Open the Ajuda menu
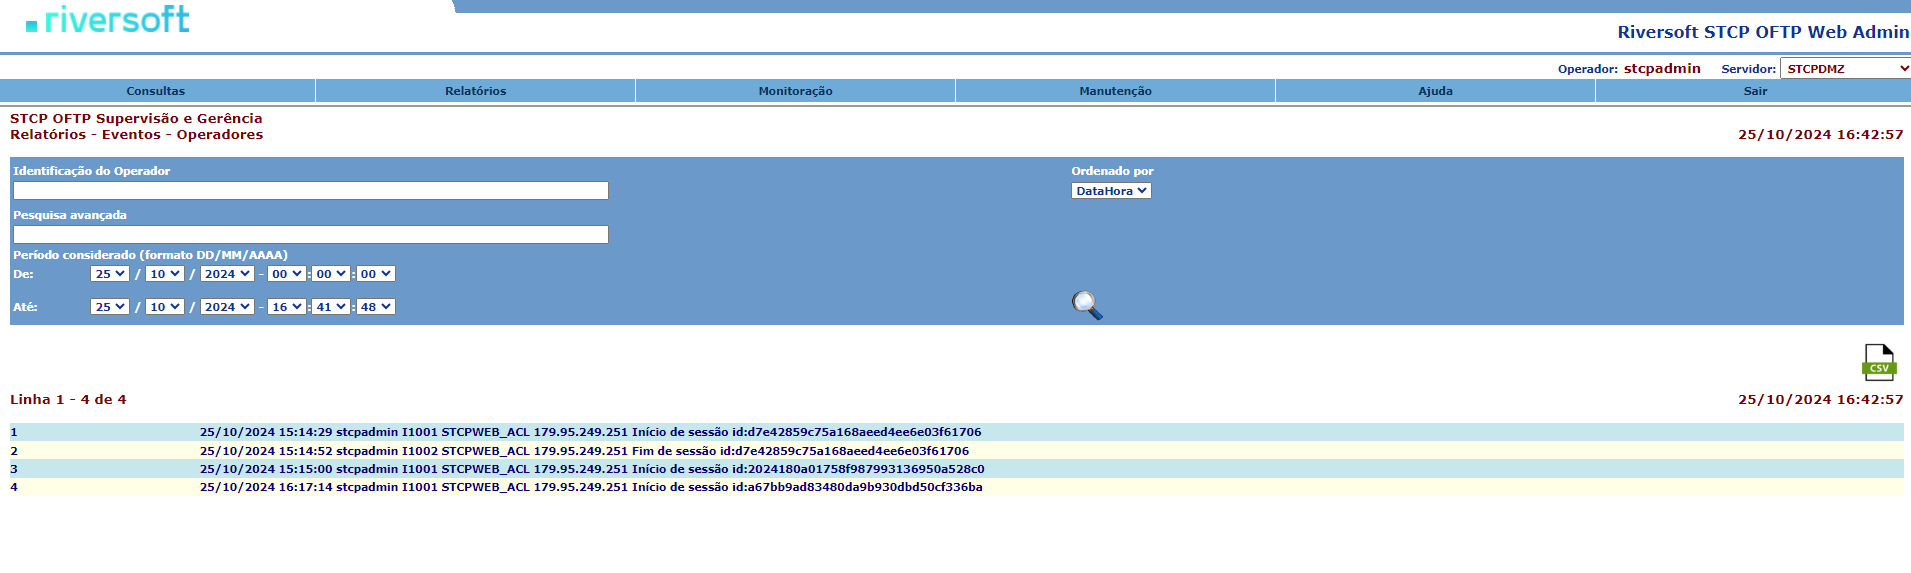This screenshot has height=573, width=1911. point(1436,91)
